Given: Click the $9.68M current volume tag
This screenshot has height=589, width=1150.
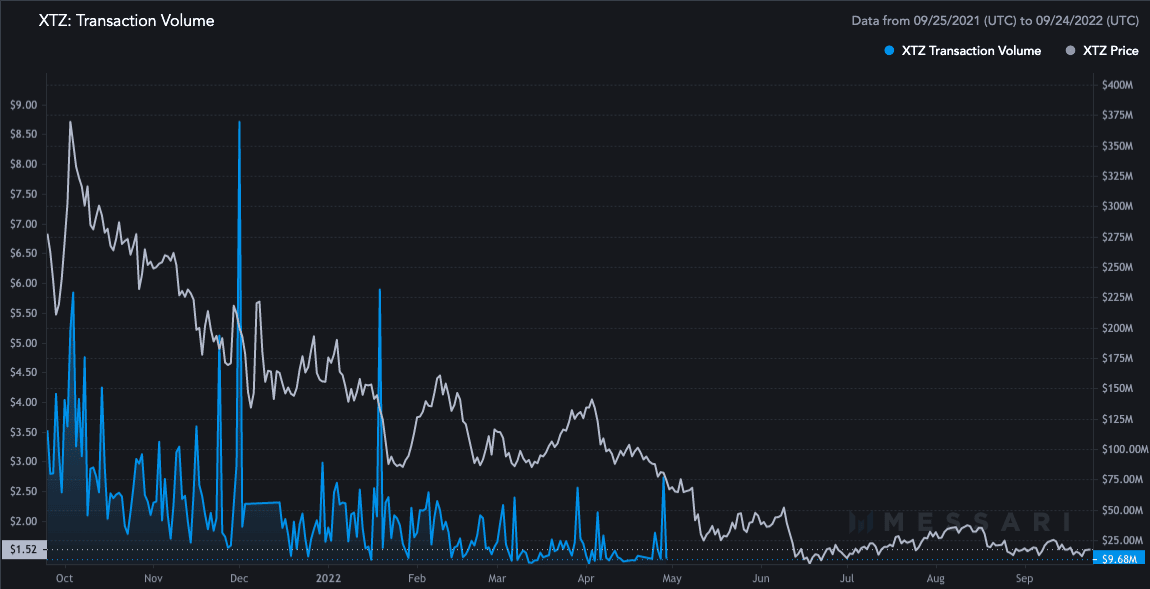Looking at the screenshot, I should (1116, 558).
